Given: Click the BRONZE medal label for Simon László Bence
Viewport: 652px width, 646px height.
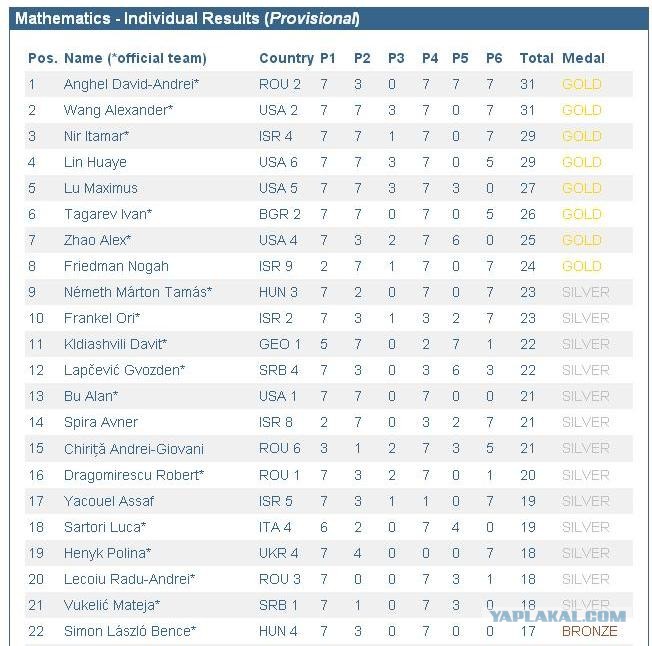Looking at the screenshot, I should pyautogui.click(x=589, y=631).
